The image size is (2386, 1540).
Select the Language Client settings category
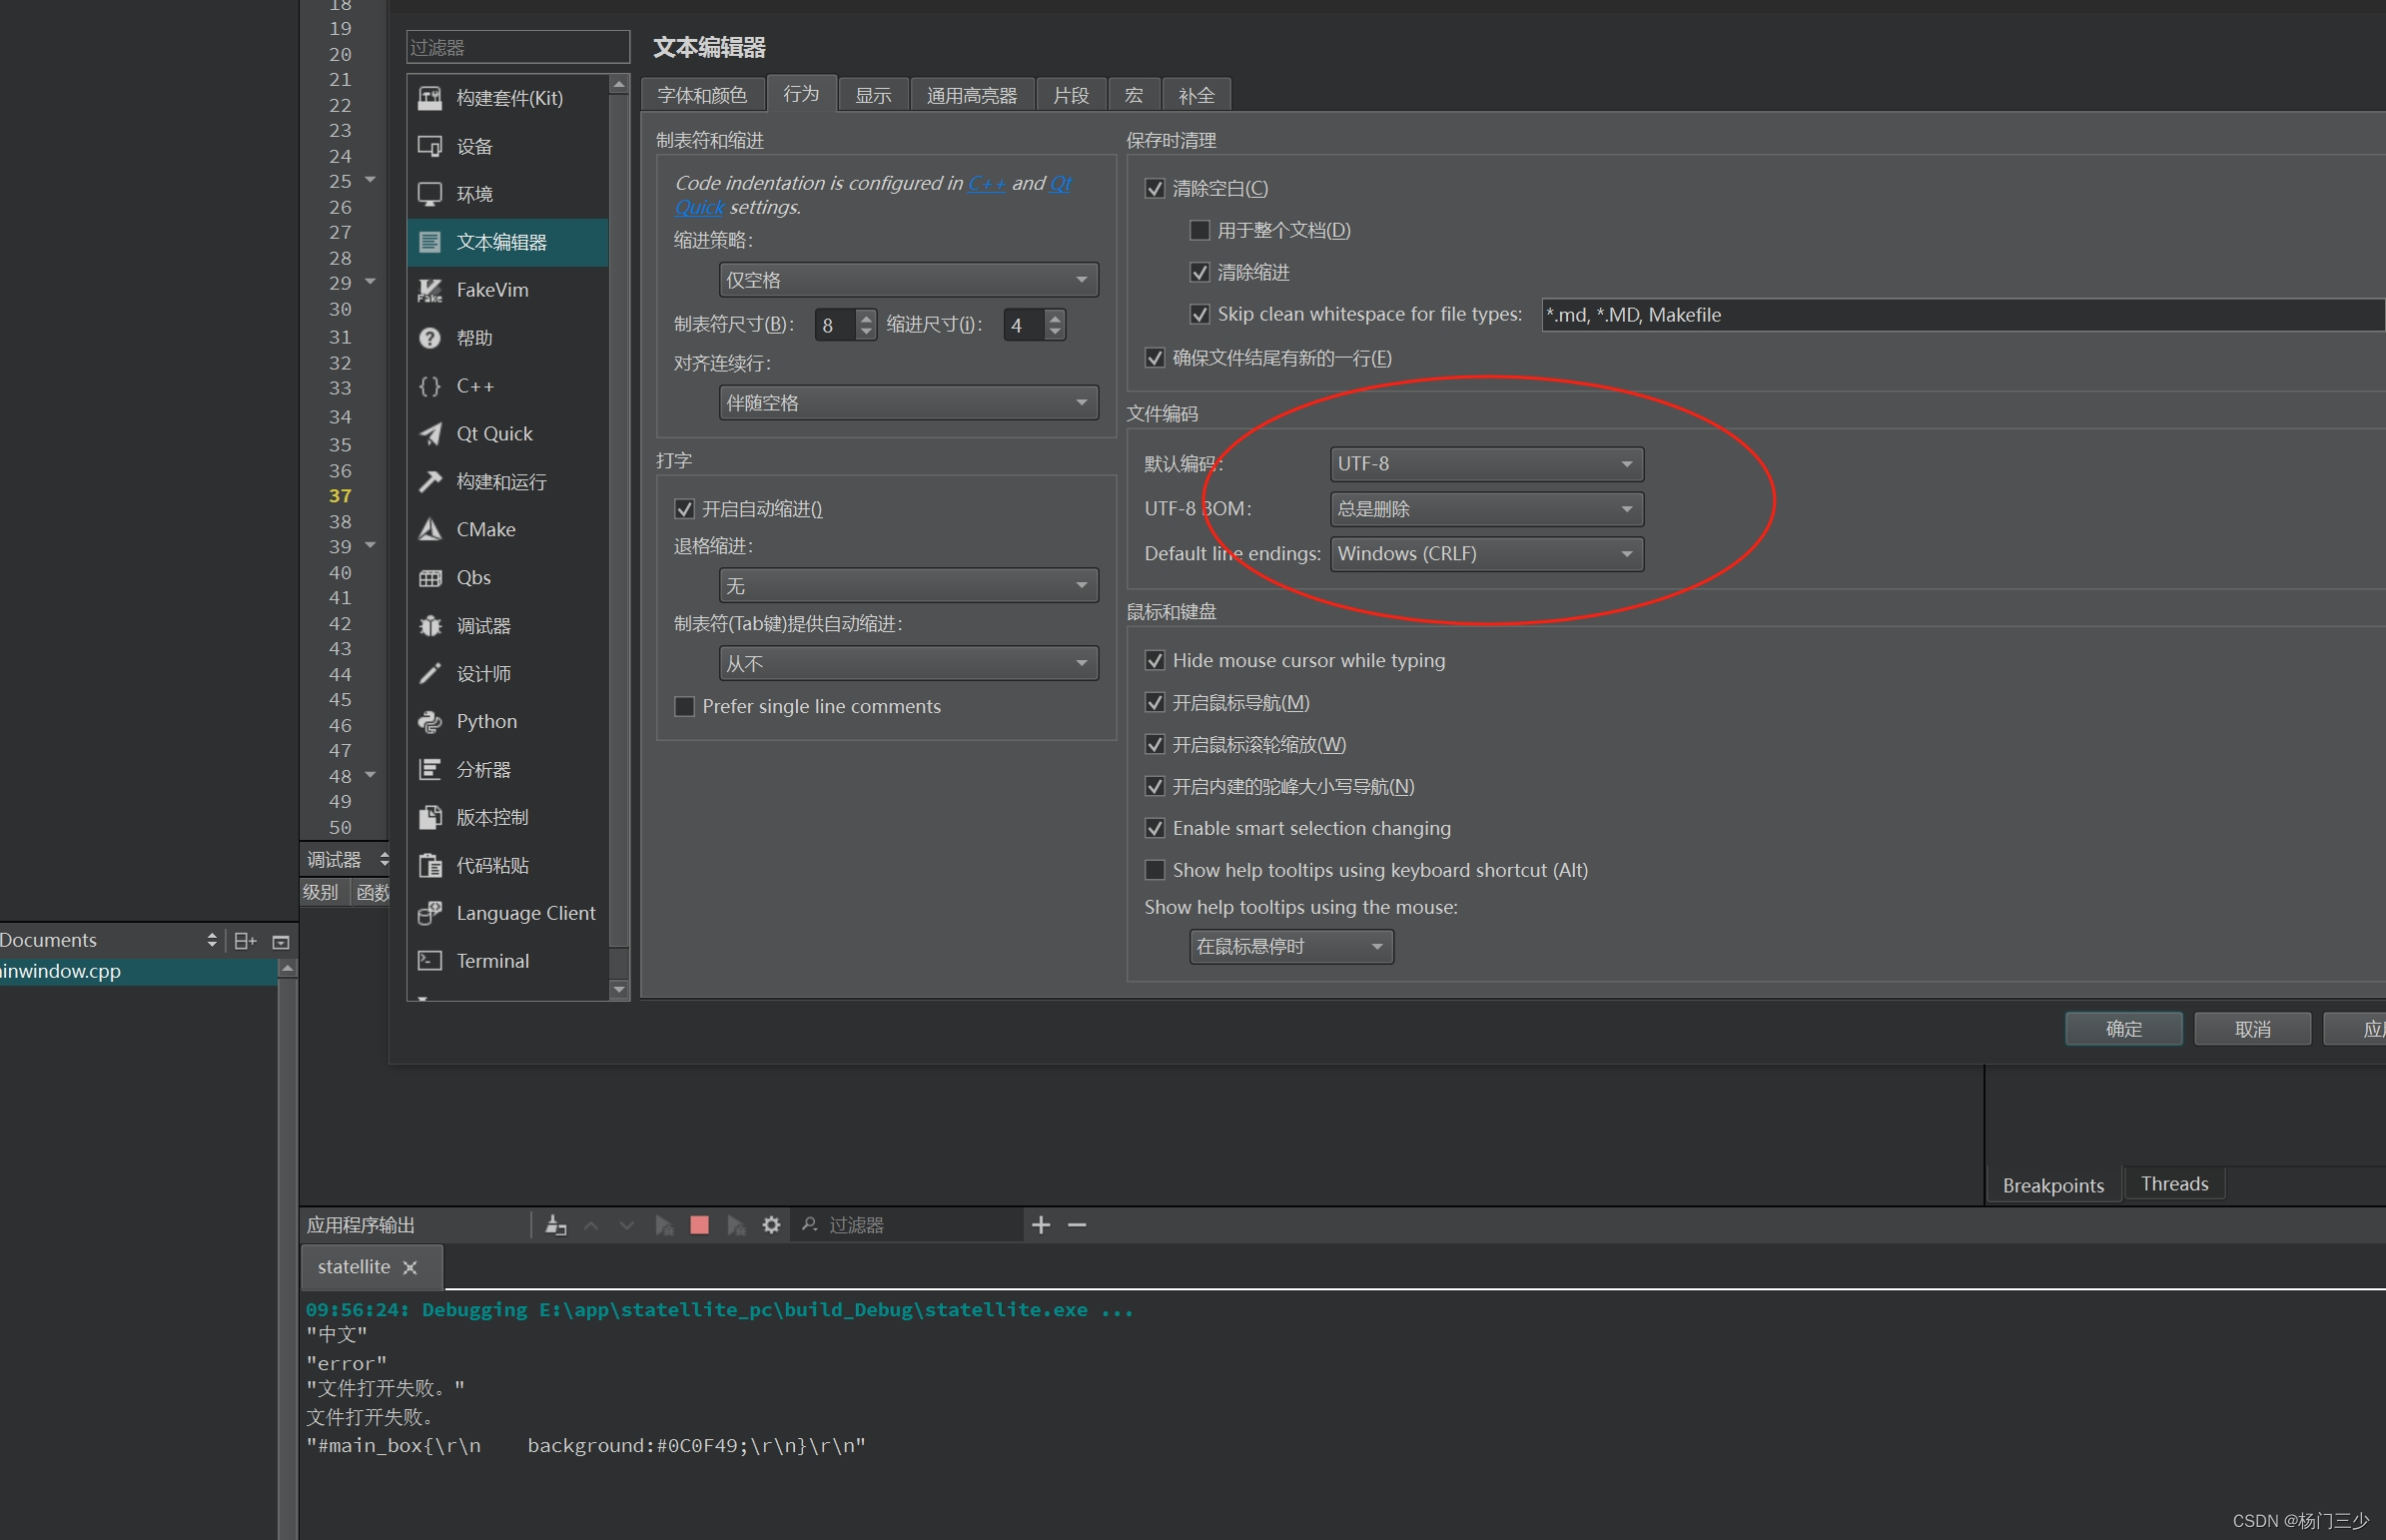click(525, 913)
